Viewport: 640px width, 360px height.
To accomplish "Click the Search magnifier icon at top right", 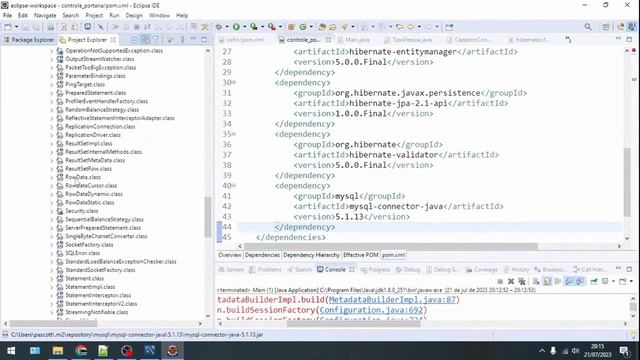I will (588, 27).
